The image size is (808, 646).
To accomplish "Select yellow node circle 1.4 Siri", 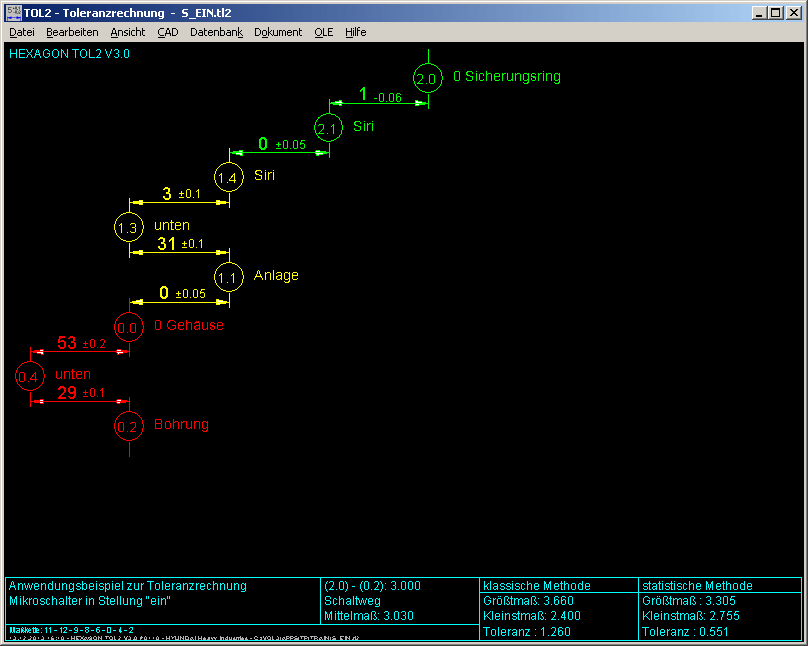I will [x=229, y=177].
